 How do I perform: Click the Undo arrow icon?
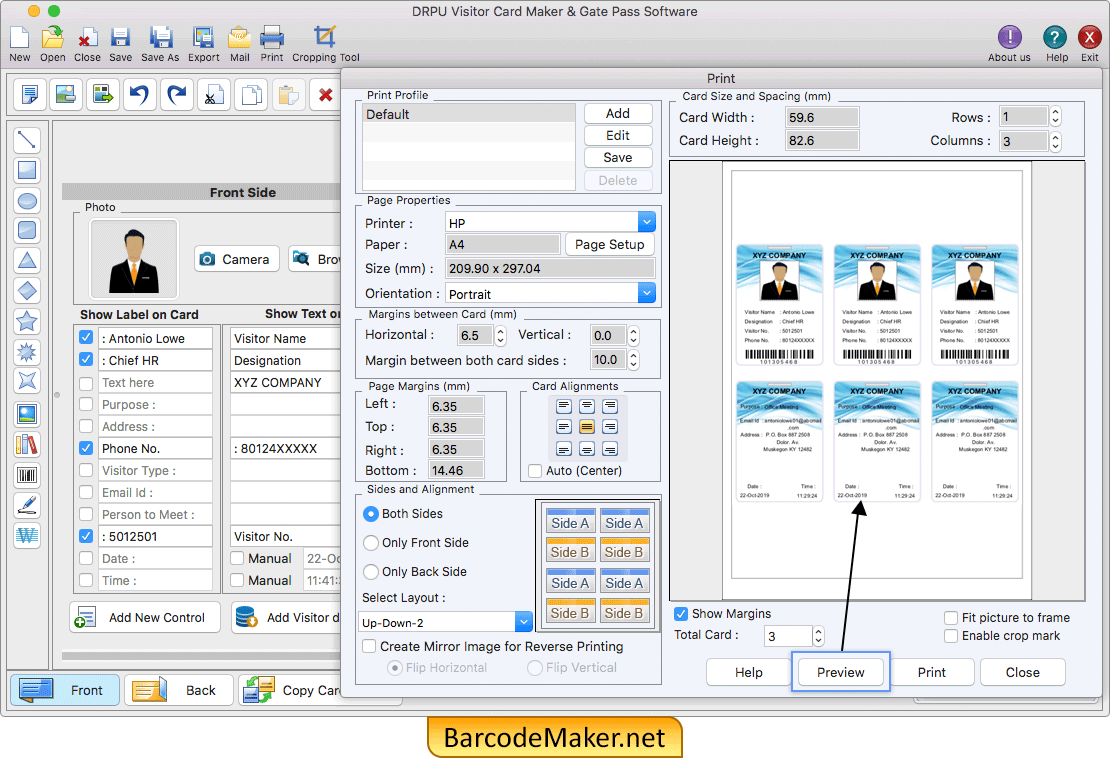(139, 94)
